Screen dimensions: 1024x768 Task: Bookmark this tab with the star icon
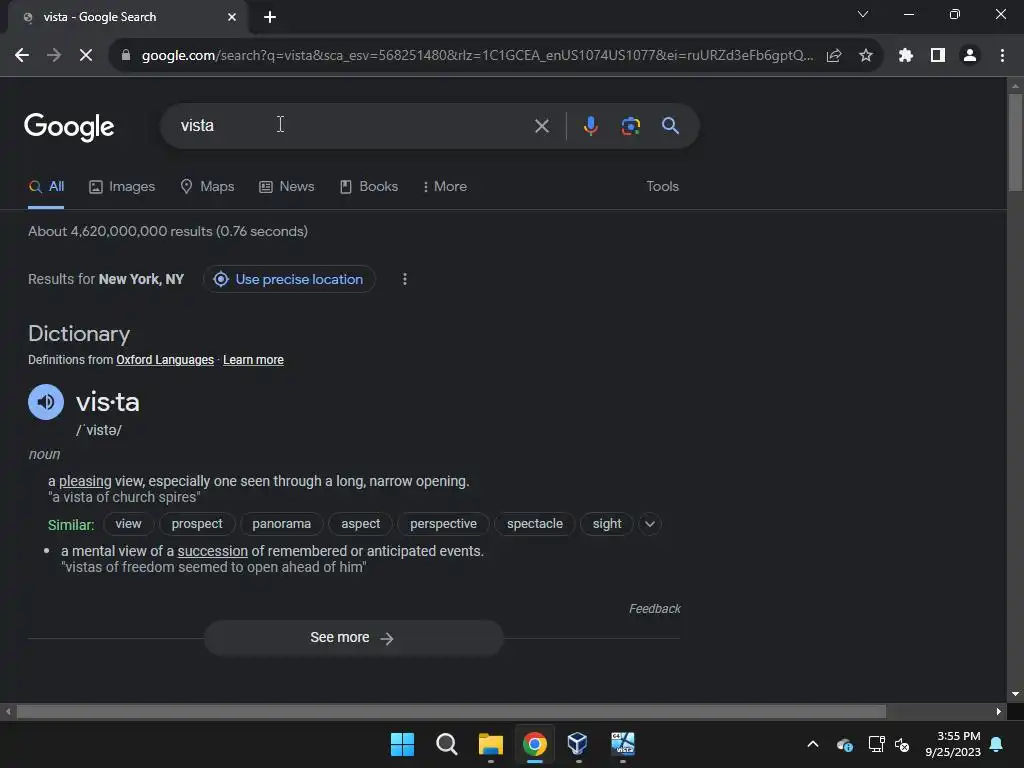click(866, 56)
